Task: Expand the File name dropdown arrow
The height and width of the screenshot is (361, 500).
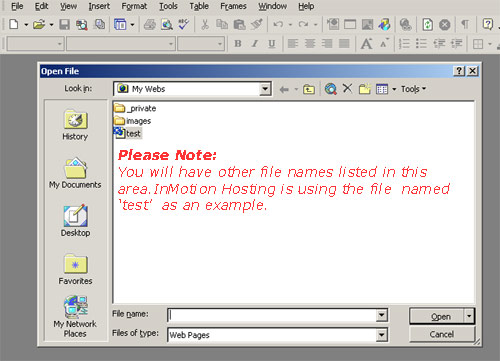Action: click(x=382, y=315)
